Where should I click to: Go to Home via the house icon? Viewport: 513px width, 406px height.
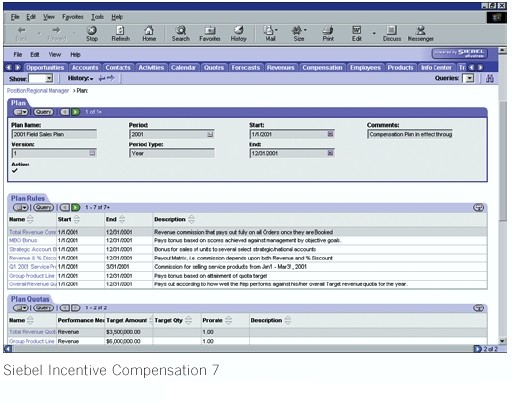(x=149, y=30)
